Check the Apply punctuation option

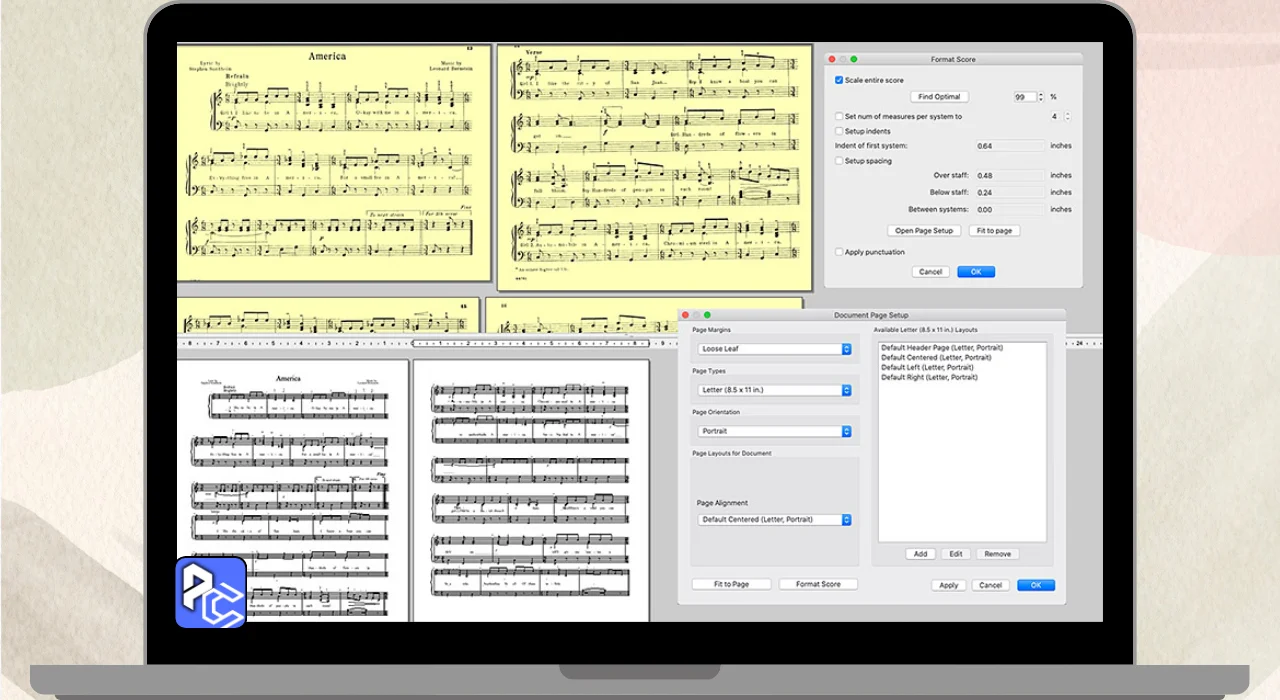pyautogui.click(x=839, y=252)
